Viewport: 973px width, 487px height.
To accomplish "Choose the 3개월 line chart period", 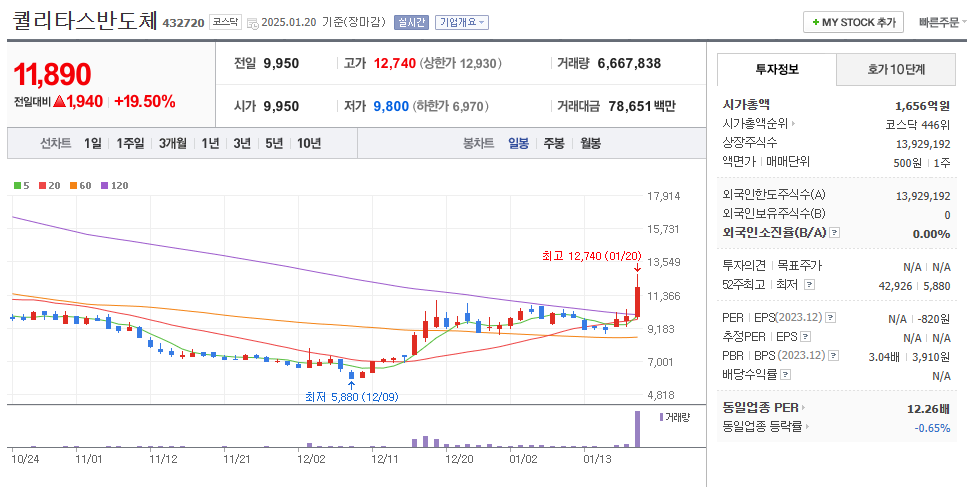I will point(173,143).
